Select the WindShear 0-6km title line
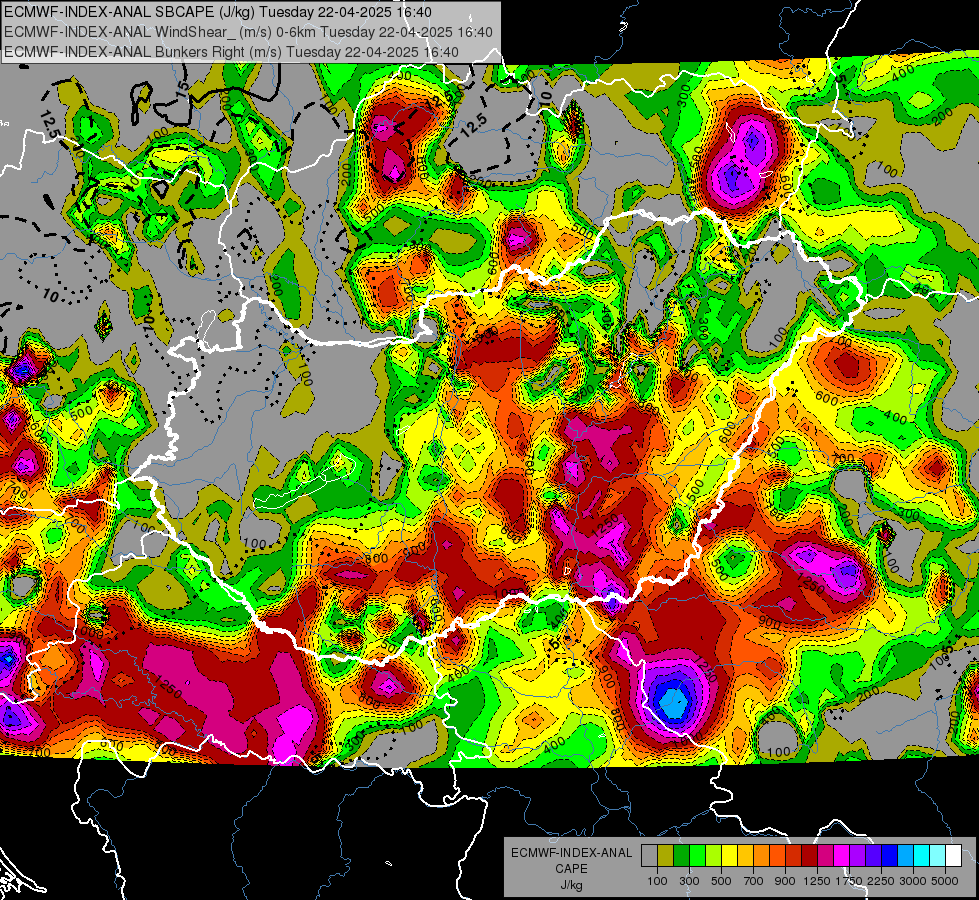The width and height of the screenshot is (979, 900). tap(248, 32)
